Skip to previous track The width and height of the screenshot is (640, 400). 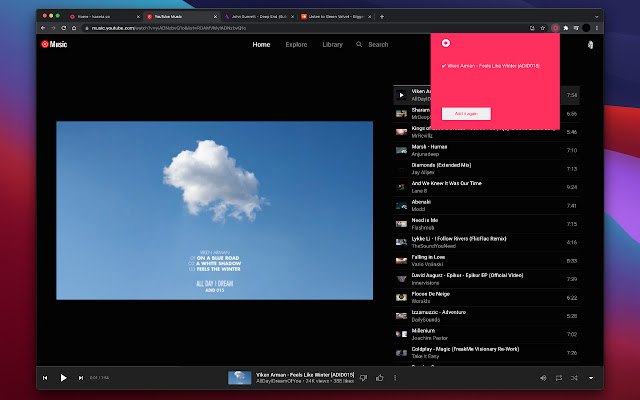(45, 378)
